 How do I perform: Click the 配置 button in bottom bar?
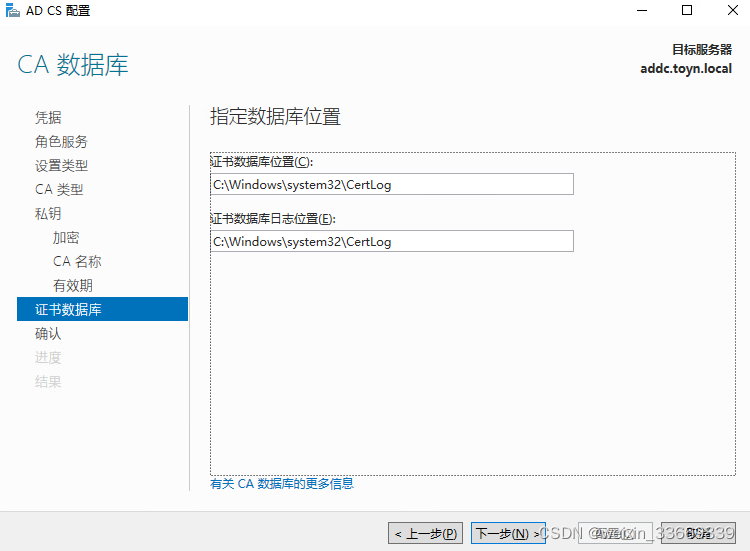(615, 533)
